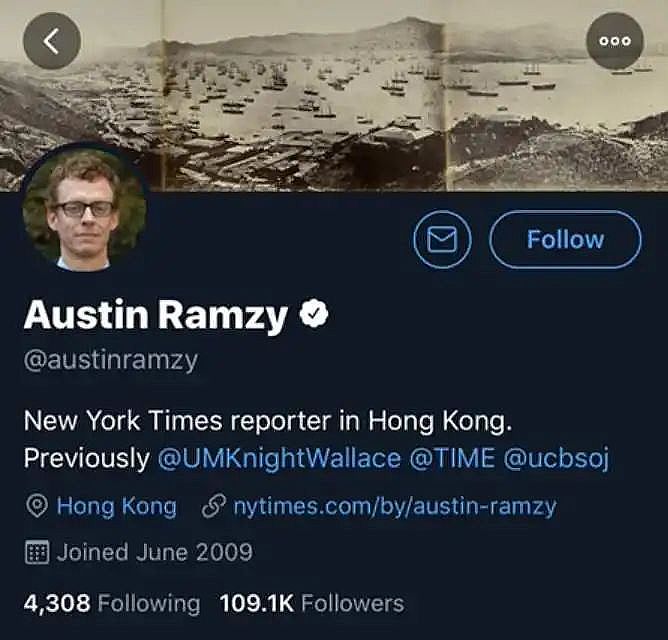Open the Hong Kong location link

click(117, 507)
